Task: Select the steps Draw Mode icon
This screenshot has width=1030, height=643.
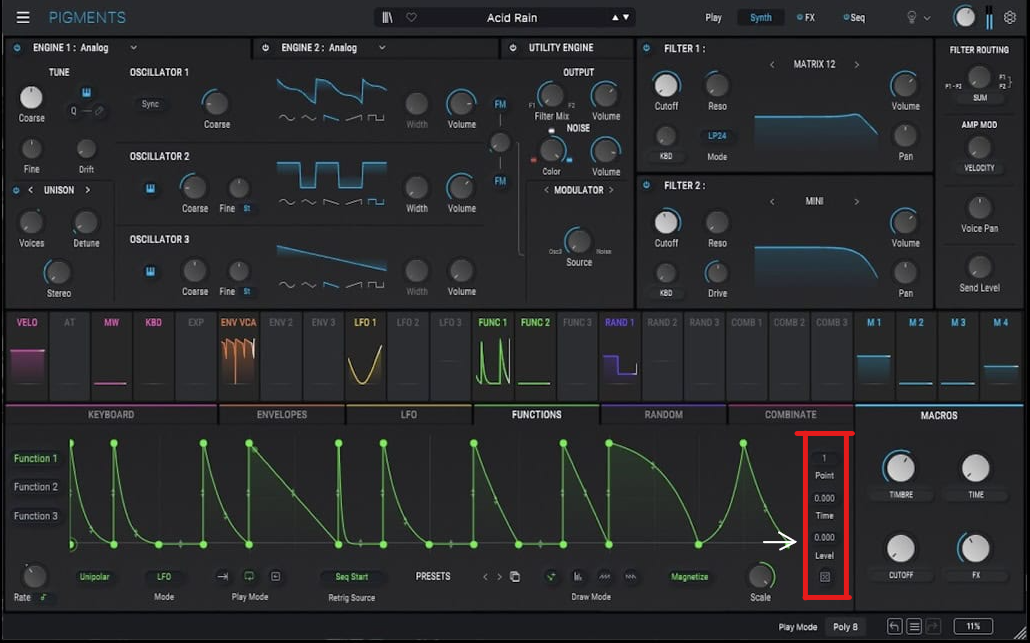Action: point(578,577)
